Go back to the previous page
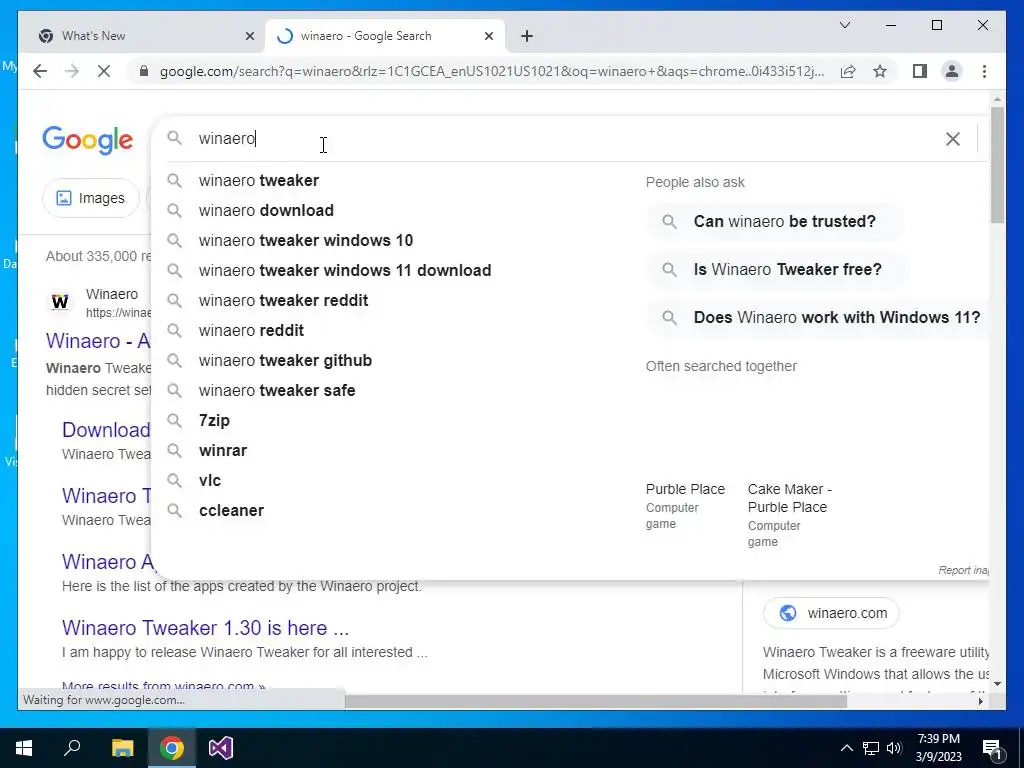 [40, 71]
